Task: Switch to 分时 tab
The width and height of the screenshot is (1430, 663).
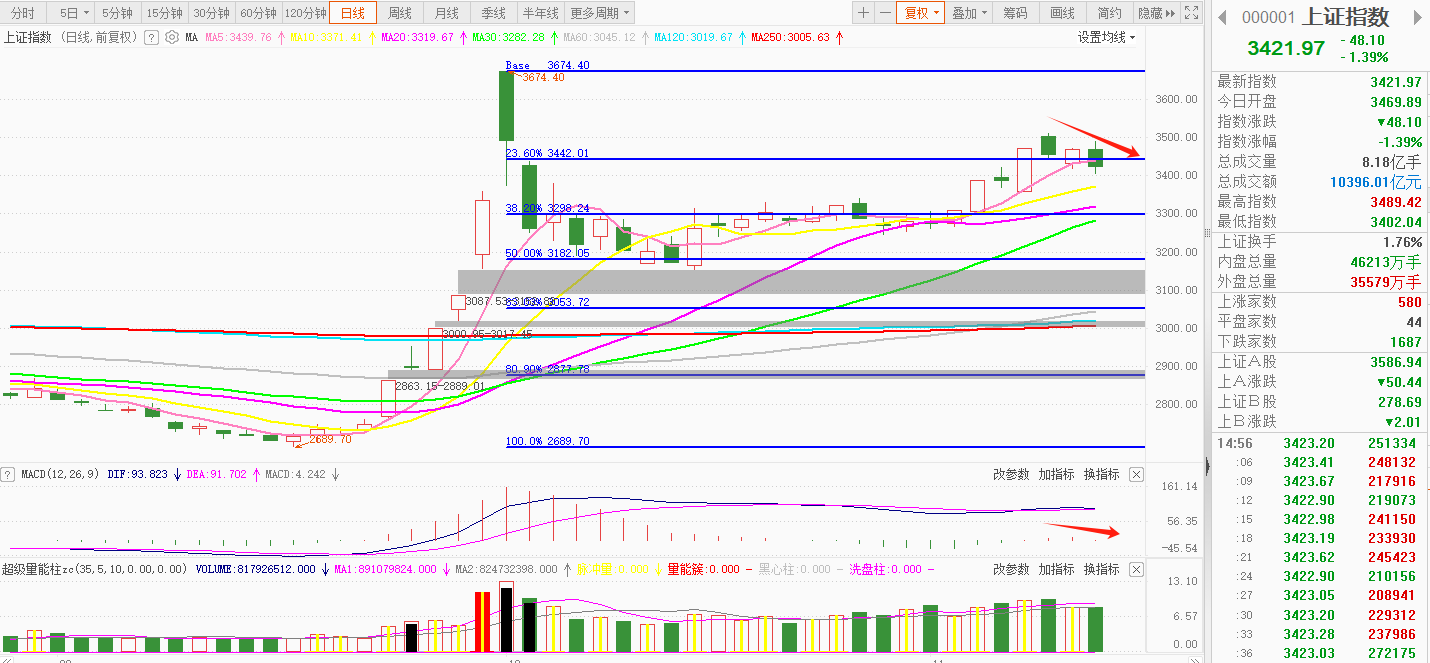Action: tap(22, 13)
